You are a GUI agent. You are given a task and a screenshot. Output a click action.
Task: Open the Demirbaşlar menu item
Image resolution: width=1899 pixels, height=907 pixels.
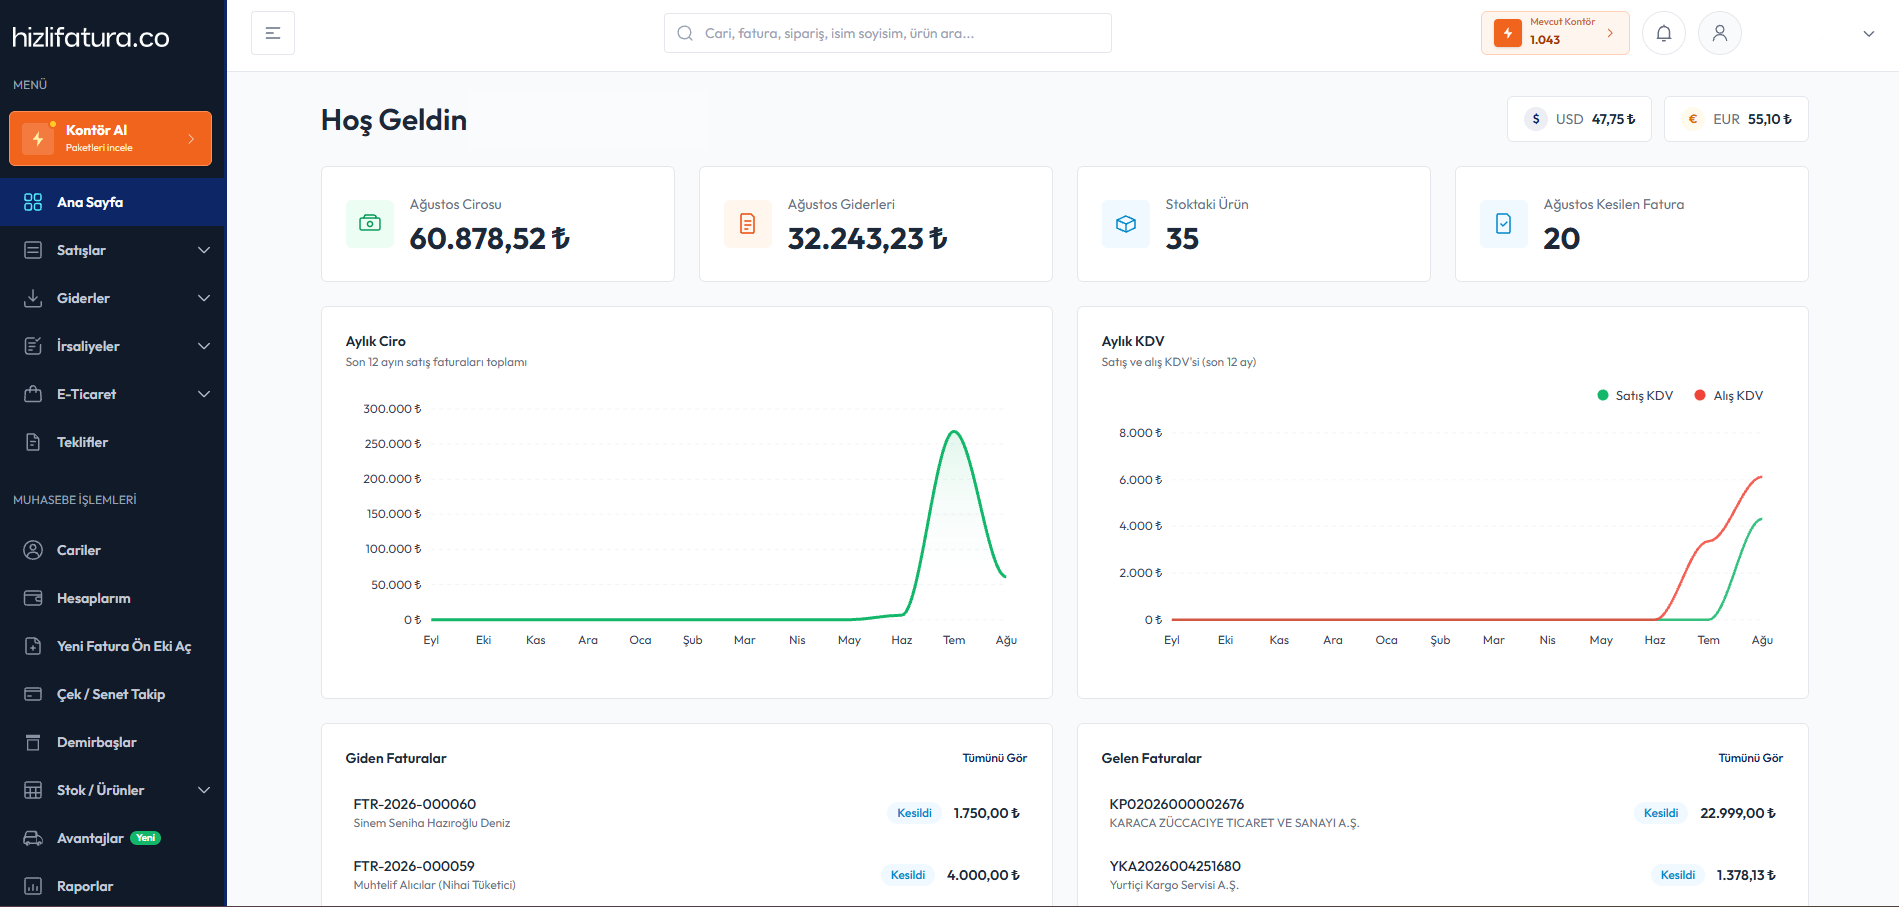tap(113, 742)
